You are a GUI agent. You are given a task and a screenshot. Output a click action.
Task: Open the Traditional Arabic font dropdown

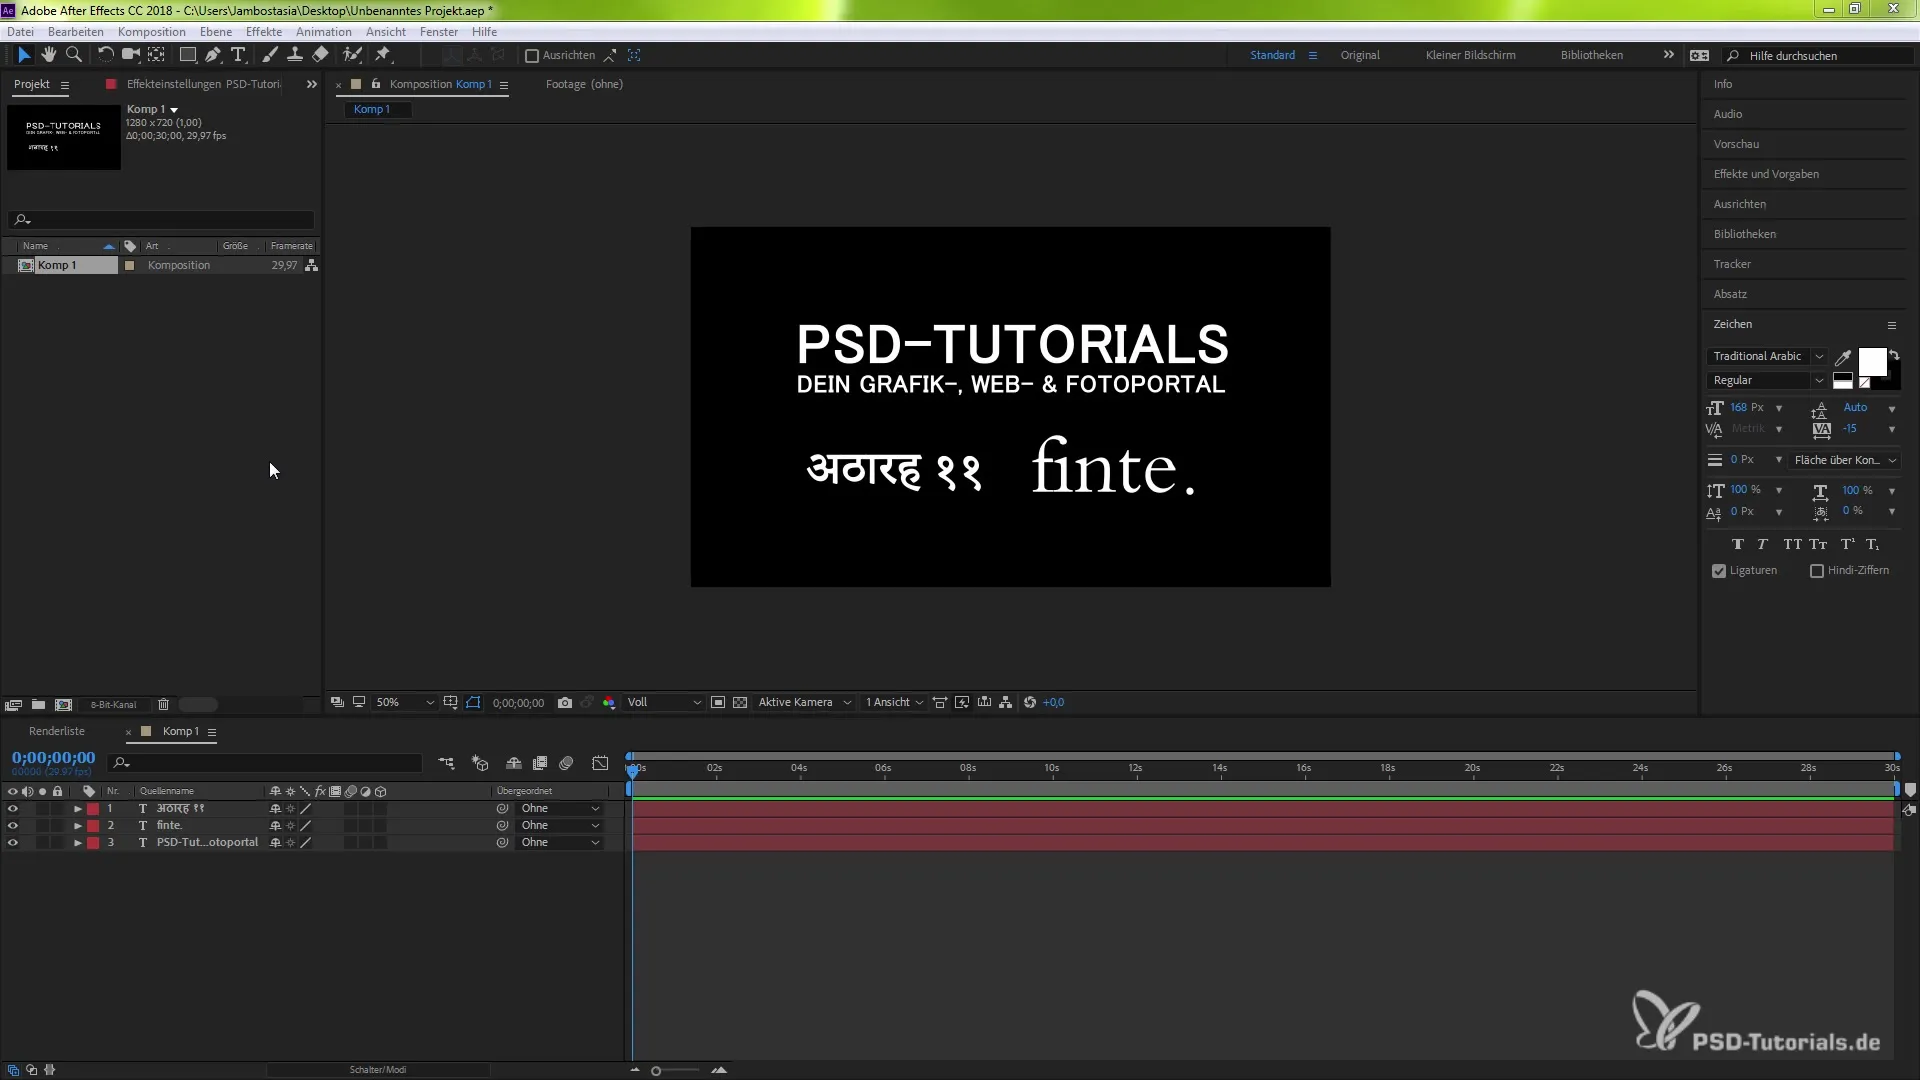(1766, 356)
